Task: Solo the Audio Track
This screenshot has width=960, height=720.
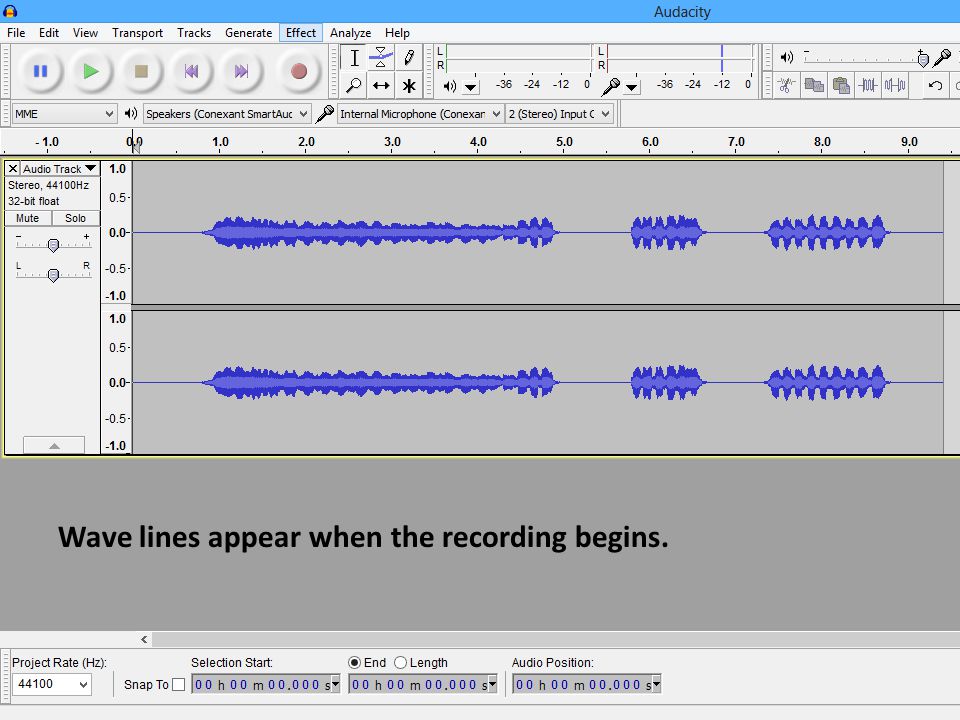Action: 75,218
